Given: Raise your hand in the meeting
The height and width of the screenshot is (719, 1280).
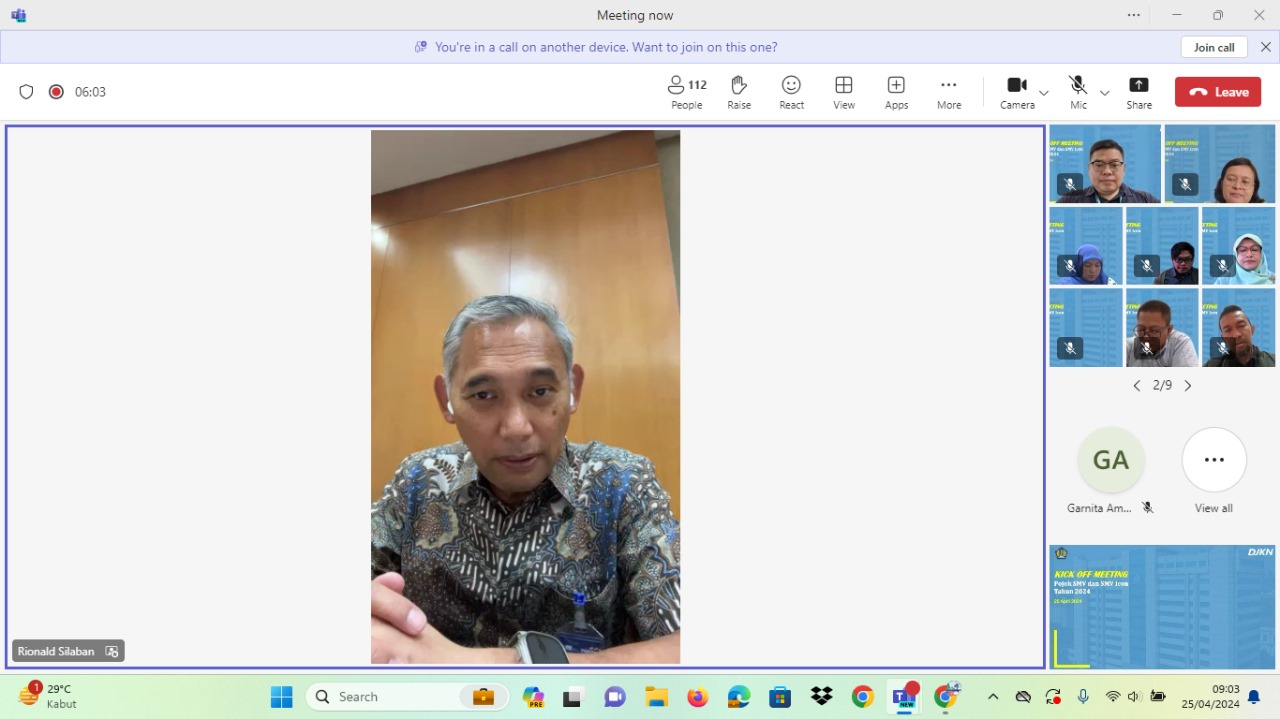Looking at the screenshot, I should pyautogui.click(x=739, y=91).
